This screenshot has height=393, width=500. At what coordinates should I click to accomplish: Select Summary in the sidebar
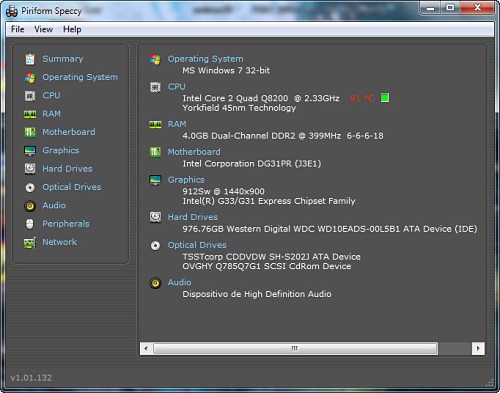tap(63, 59)
